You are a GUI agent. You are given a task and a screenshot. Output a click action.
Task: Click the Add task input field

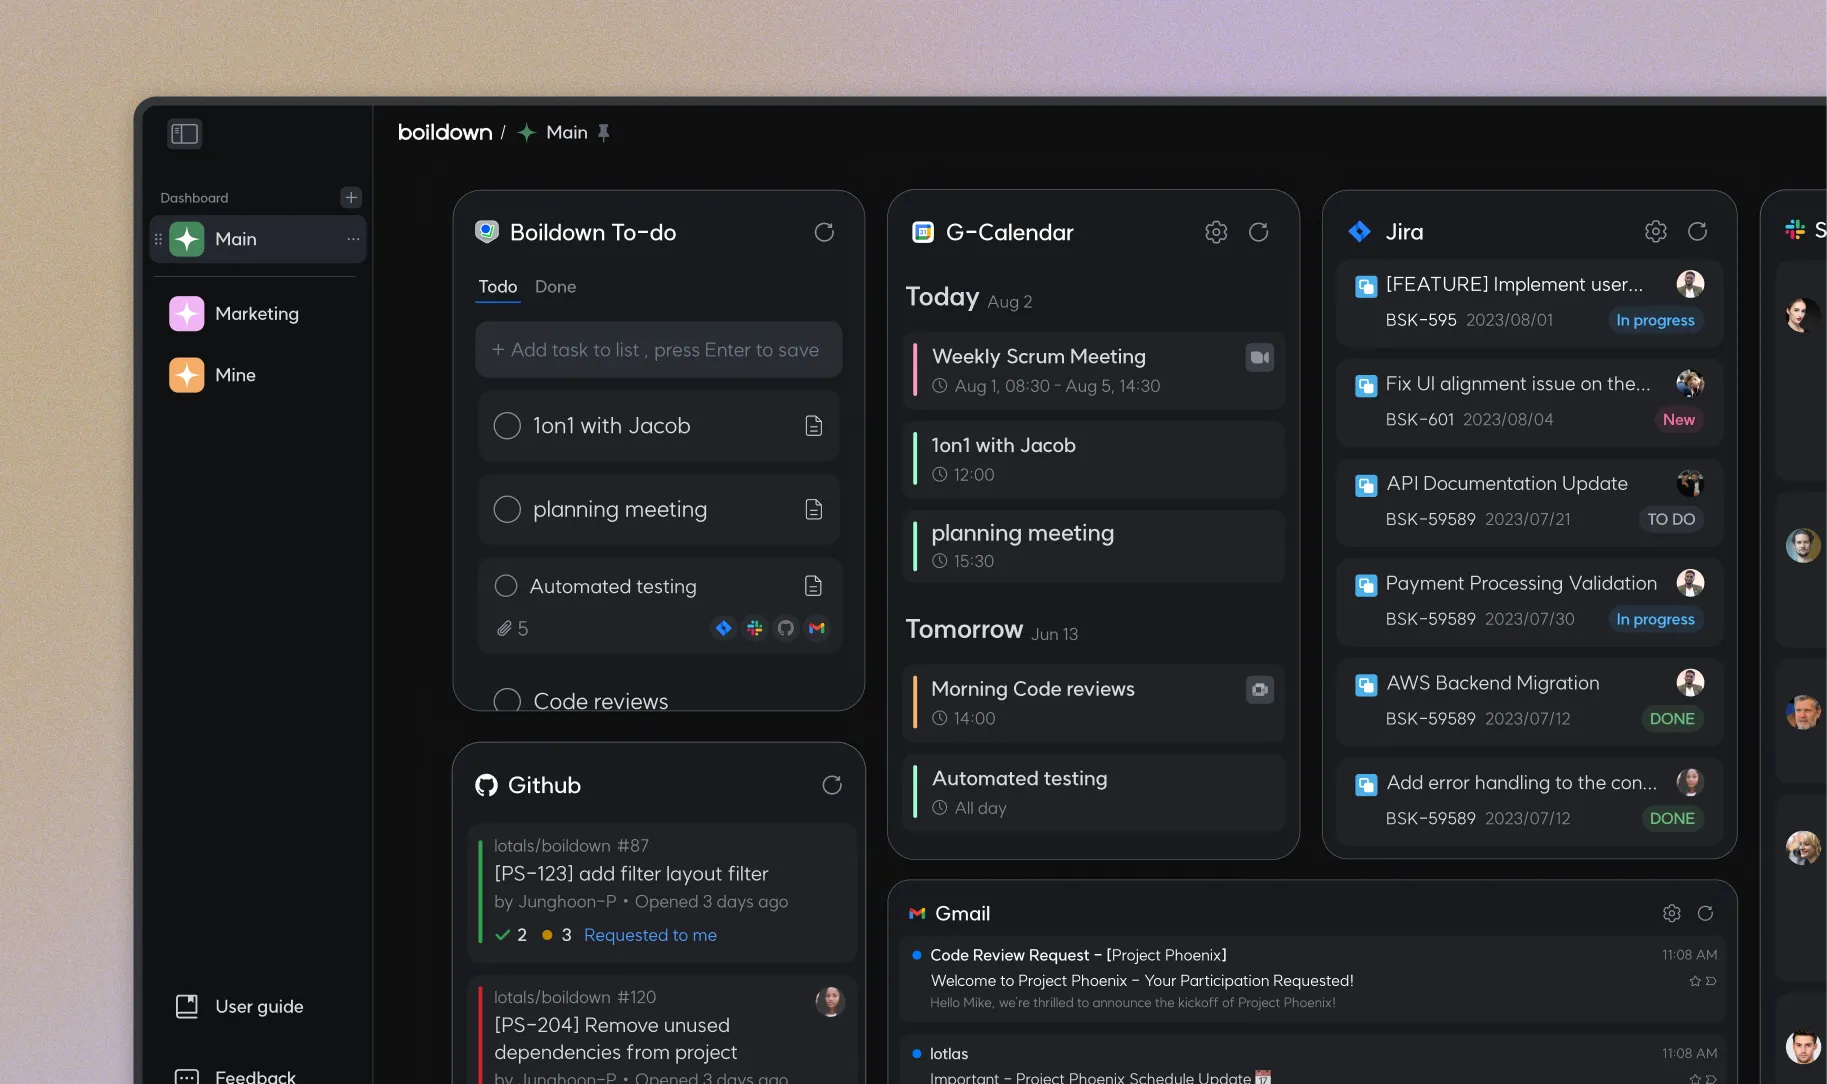(658, 350)
